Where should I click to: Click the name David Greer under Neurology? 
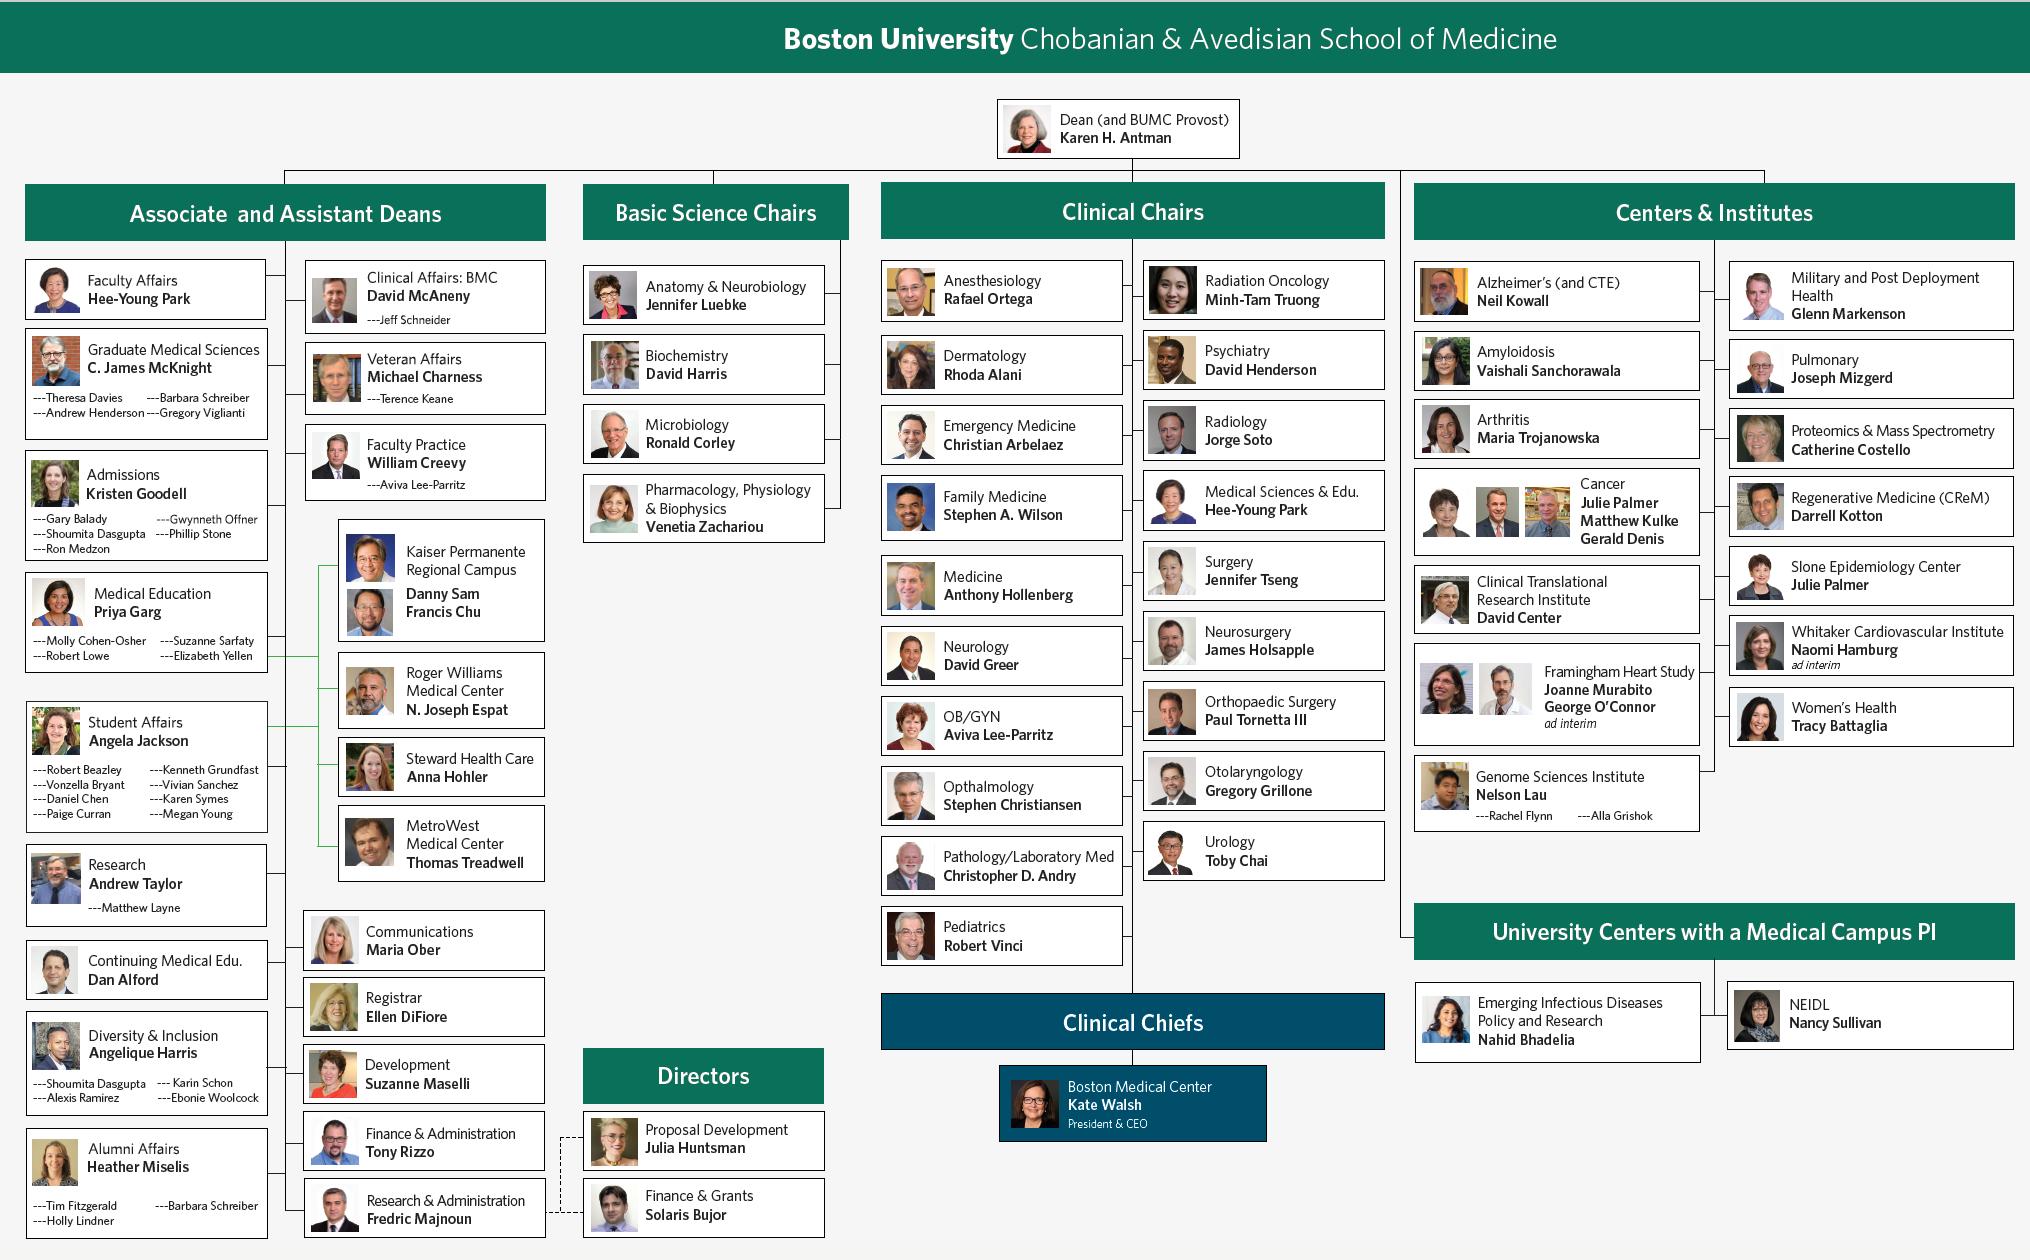981,665
